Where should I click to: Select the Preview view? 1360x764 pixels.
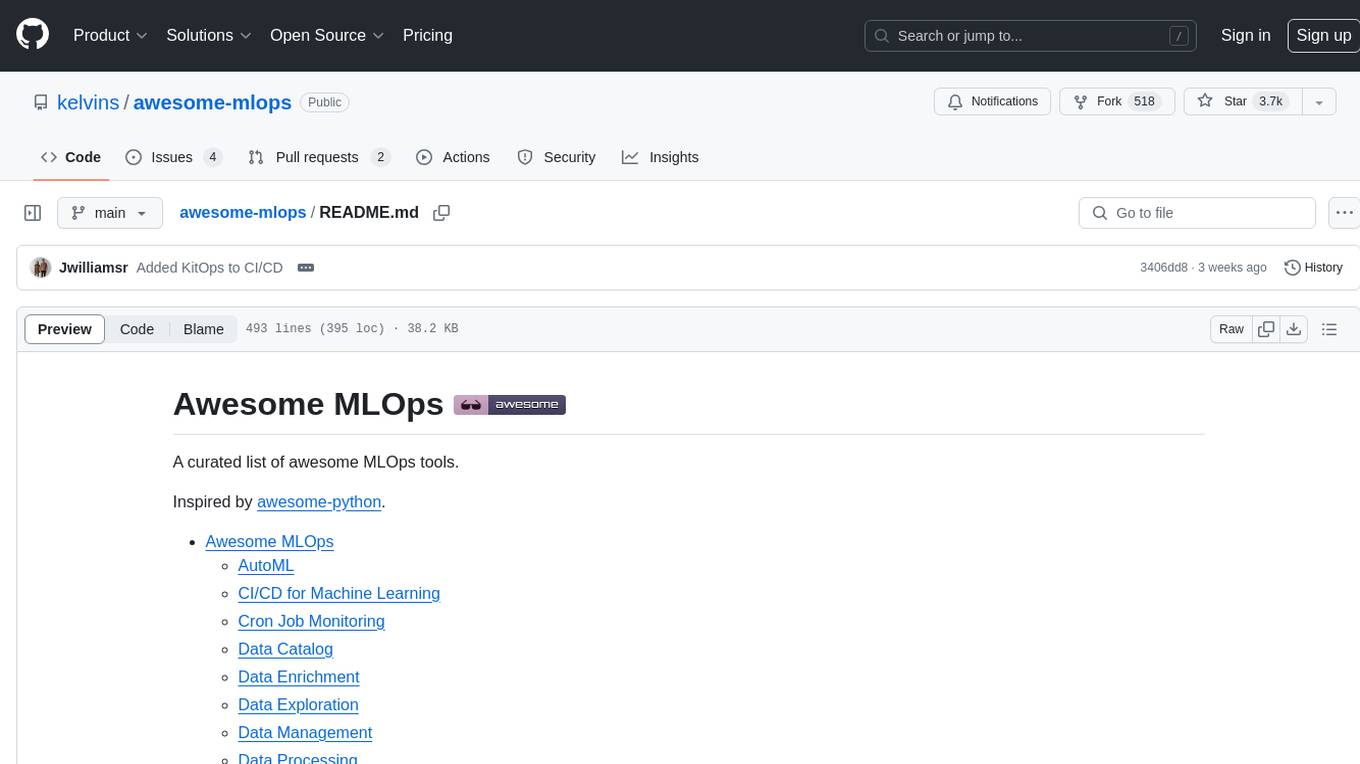point(65,329)
